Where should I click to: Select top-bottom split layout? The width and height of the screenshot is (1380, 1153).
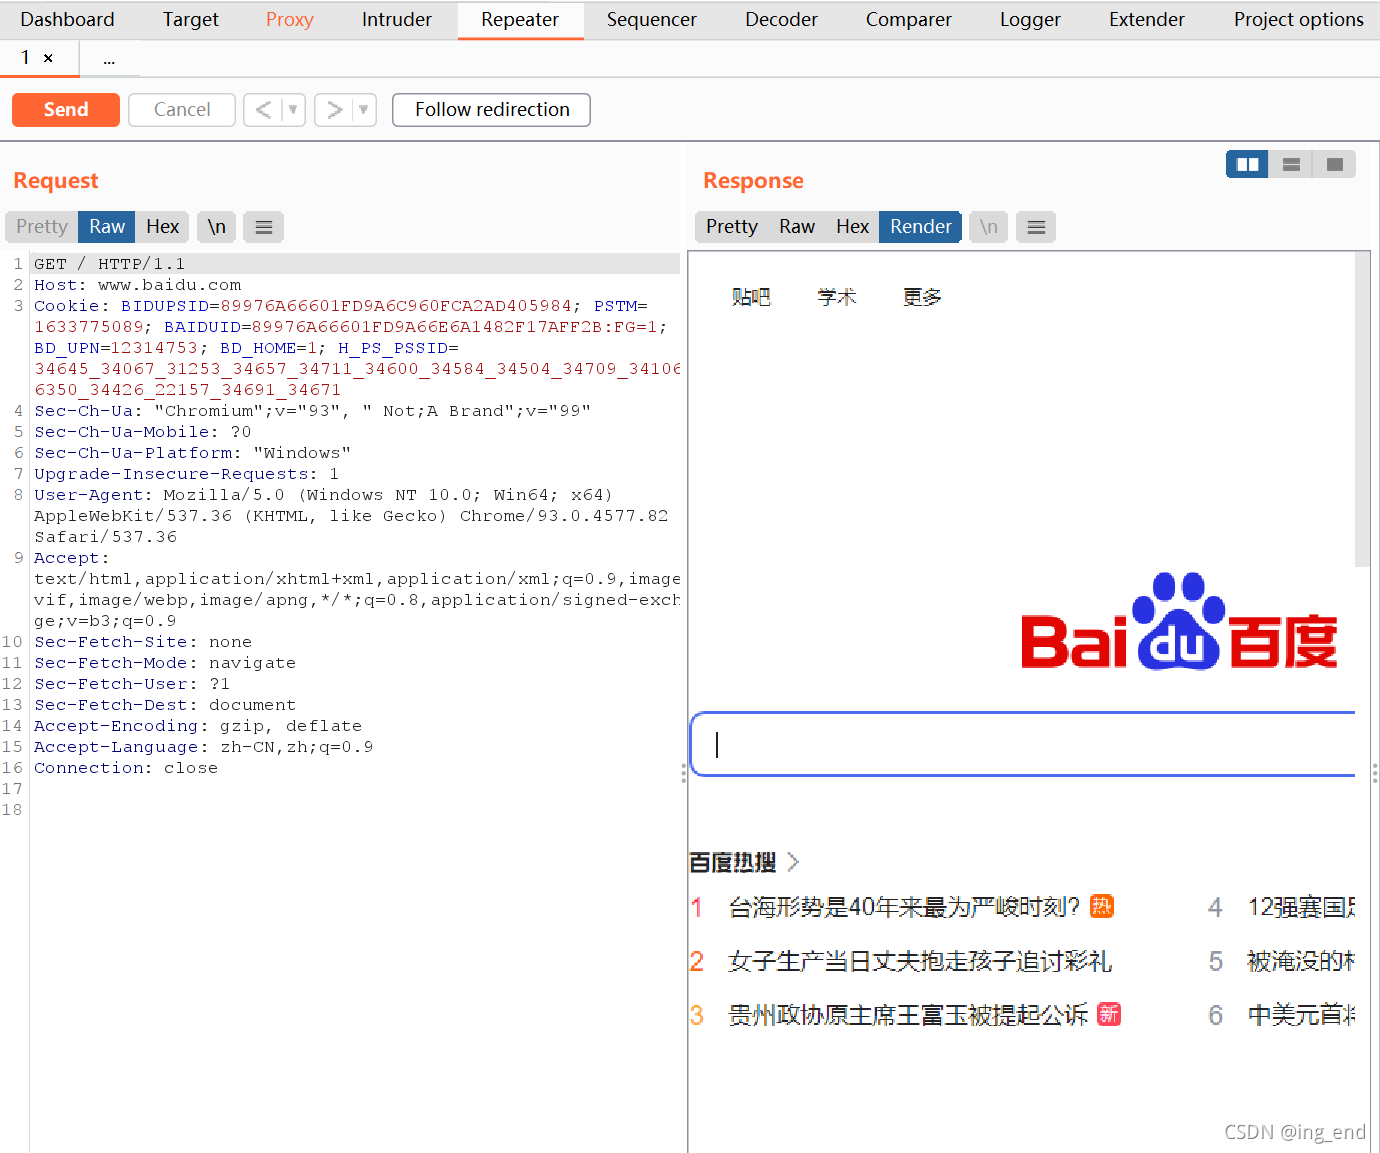1291,164
